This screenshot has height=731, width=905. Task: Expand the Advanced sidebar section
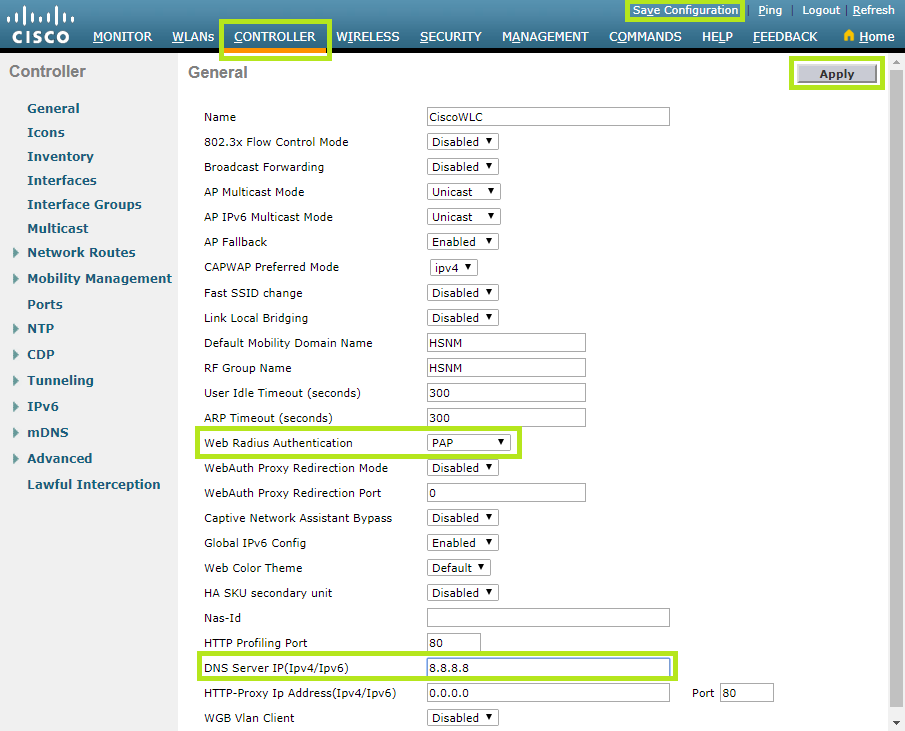16,459
